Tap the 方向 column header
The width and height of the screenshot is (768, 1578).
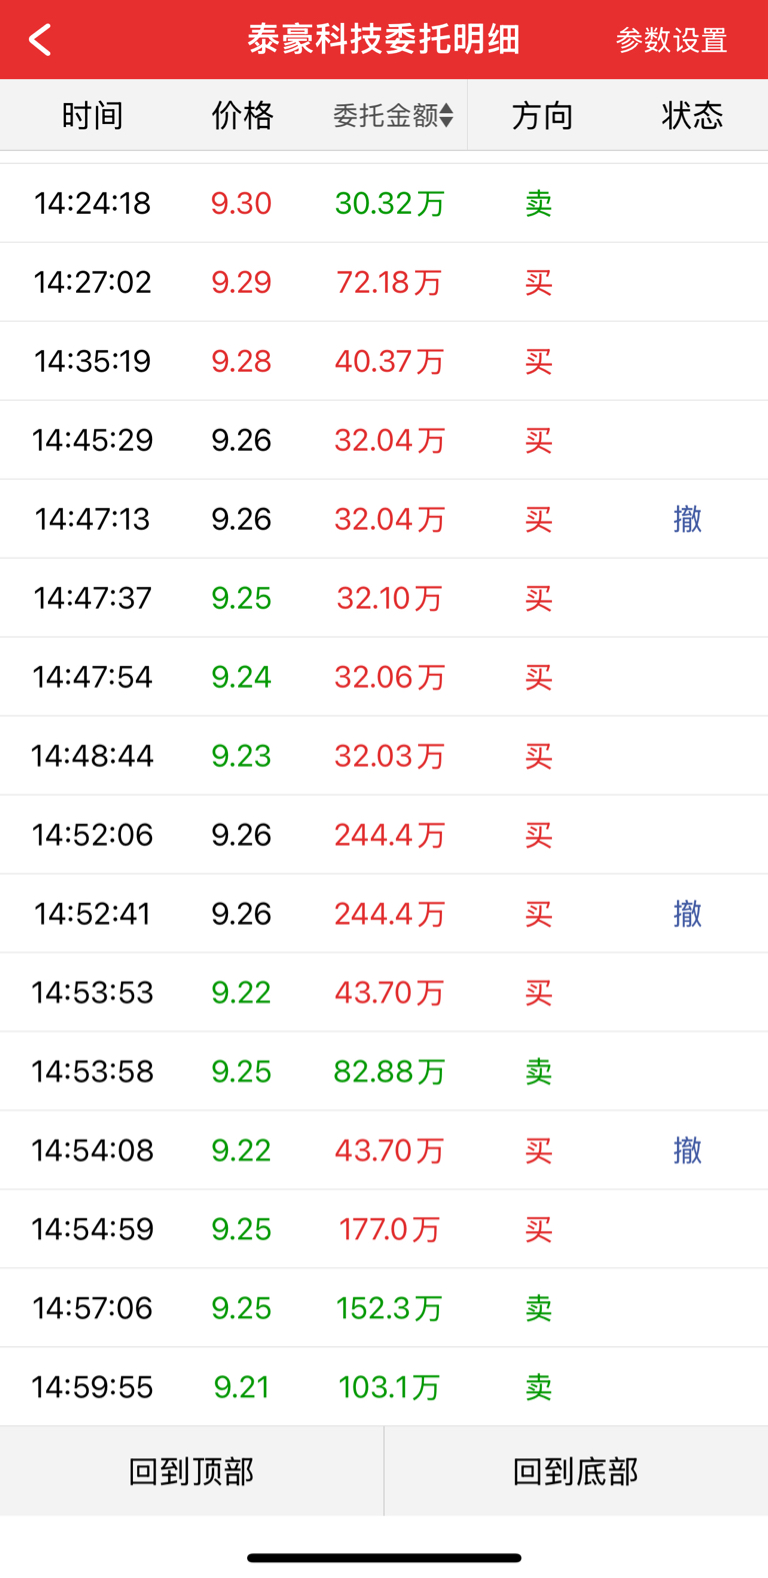click(542, 116)
